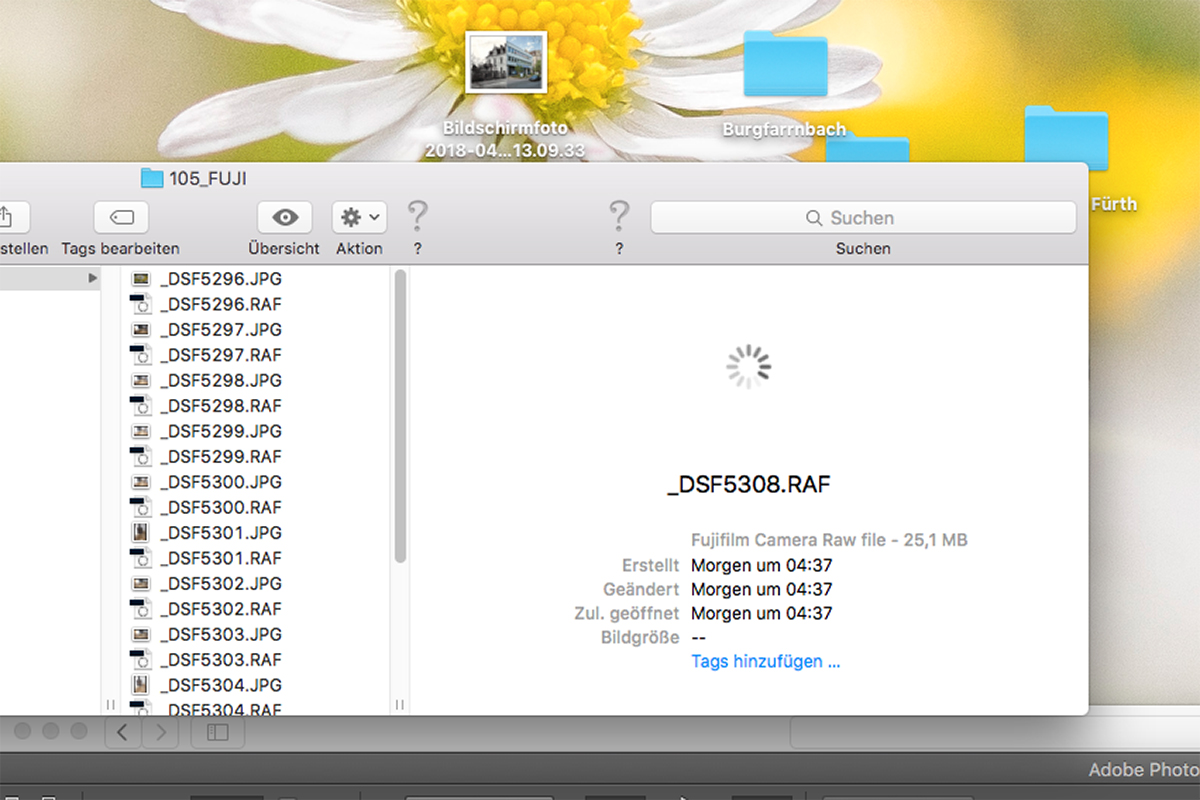Screen dimensions: 1200x800
Task: Click the RAF file icon of _DSF5300.RAF
Action: [140, 507]
